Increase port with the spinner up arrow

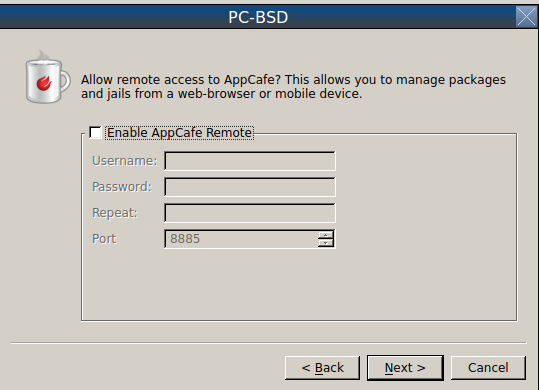(x=326, y=235)
